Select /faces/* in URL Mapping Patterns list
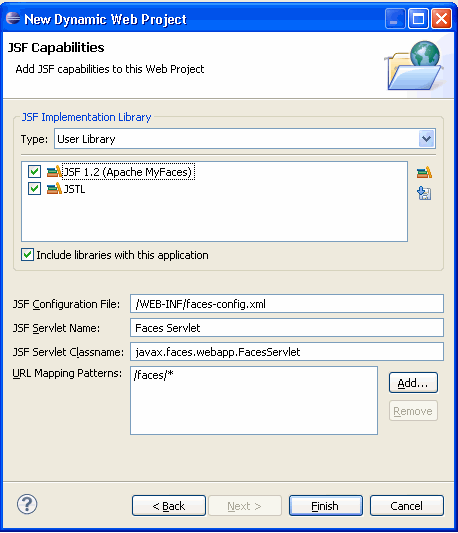 [x=154, y=375]
